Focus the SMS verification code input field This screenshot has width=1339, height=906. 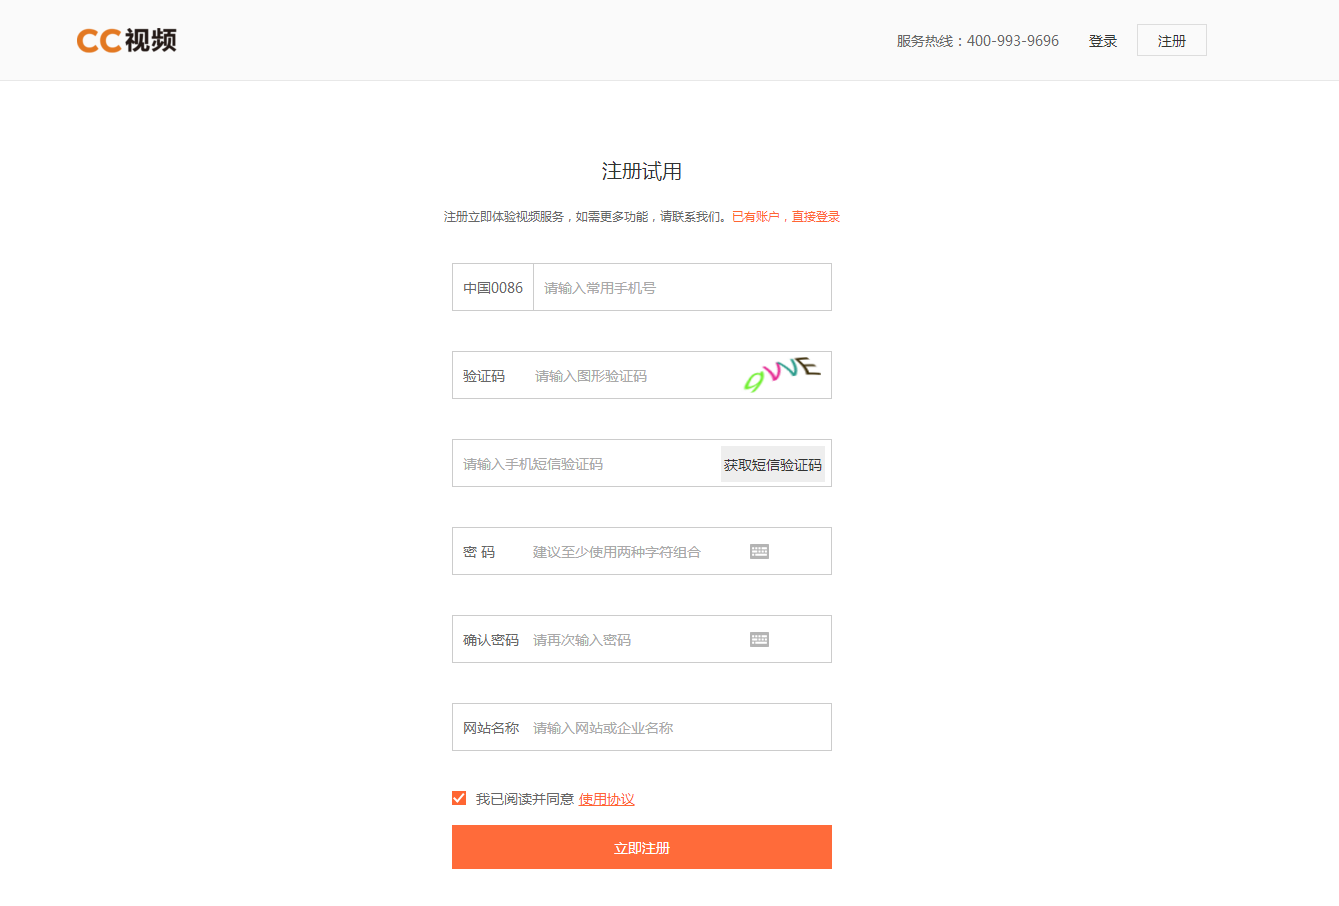click(x=580, y=463)
